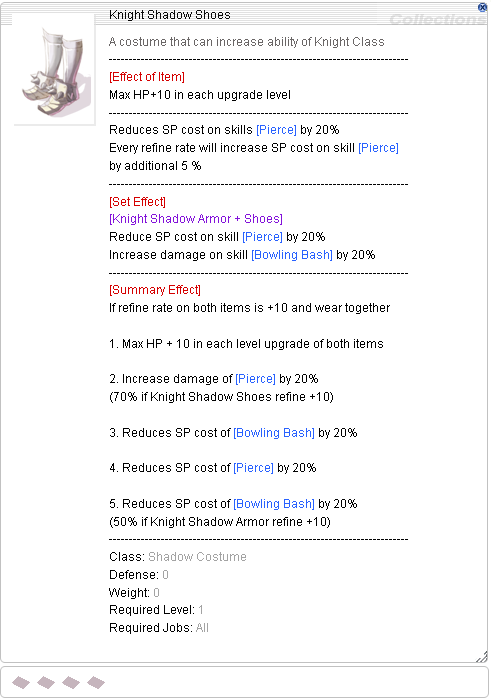Open Pierce link in 'Every refine rate' line
This screenshot has width=491, height=698.
[x=378, y=147]
